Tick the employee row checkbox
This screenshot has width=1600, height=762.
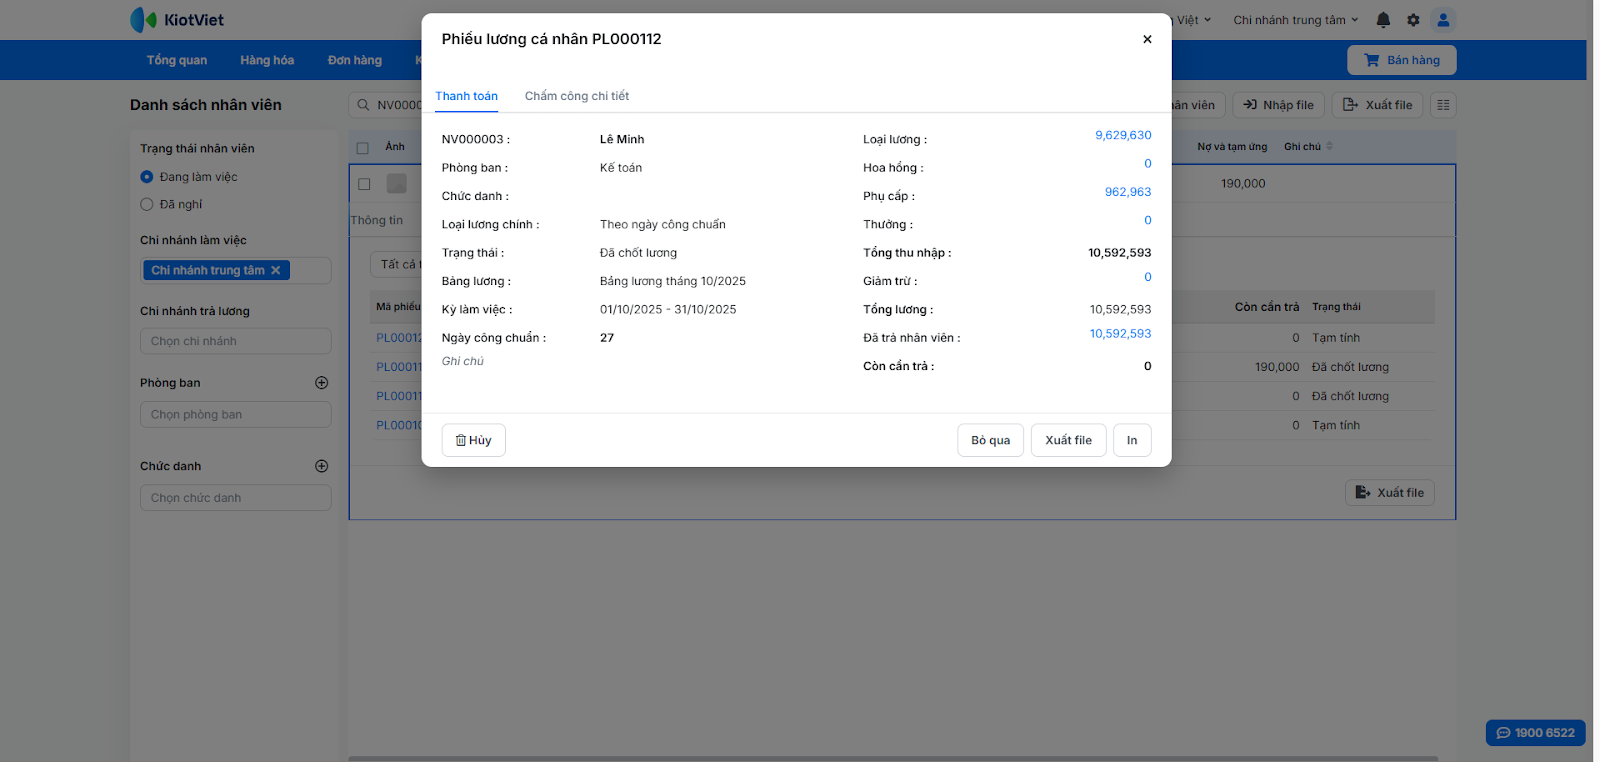point(364,184)
